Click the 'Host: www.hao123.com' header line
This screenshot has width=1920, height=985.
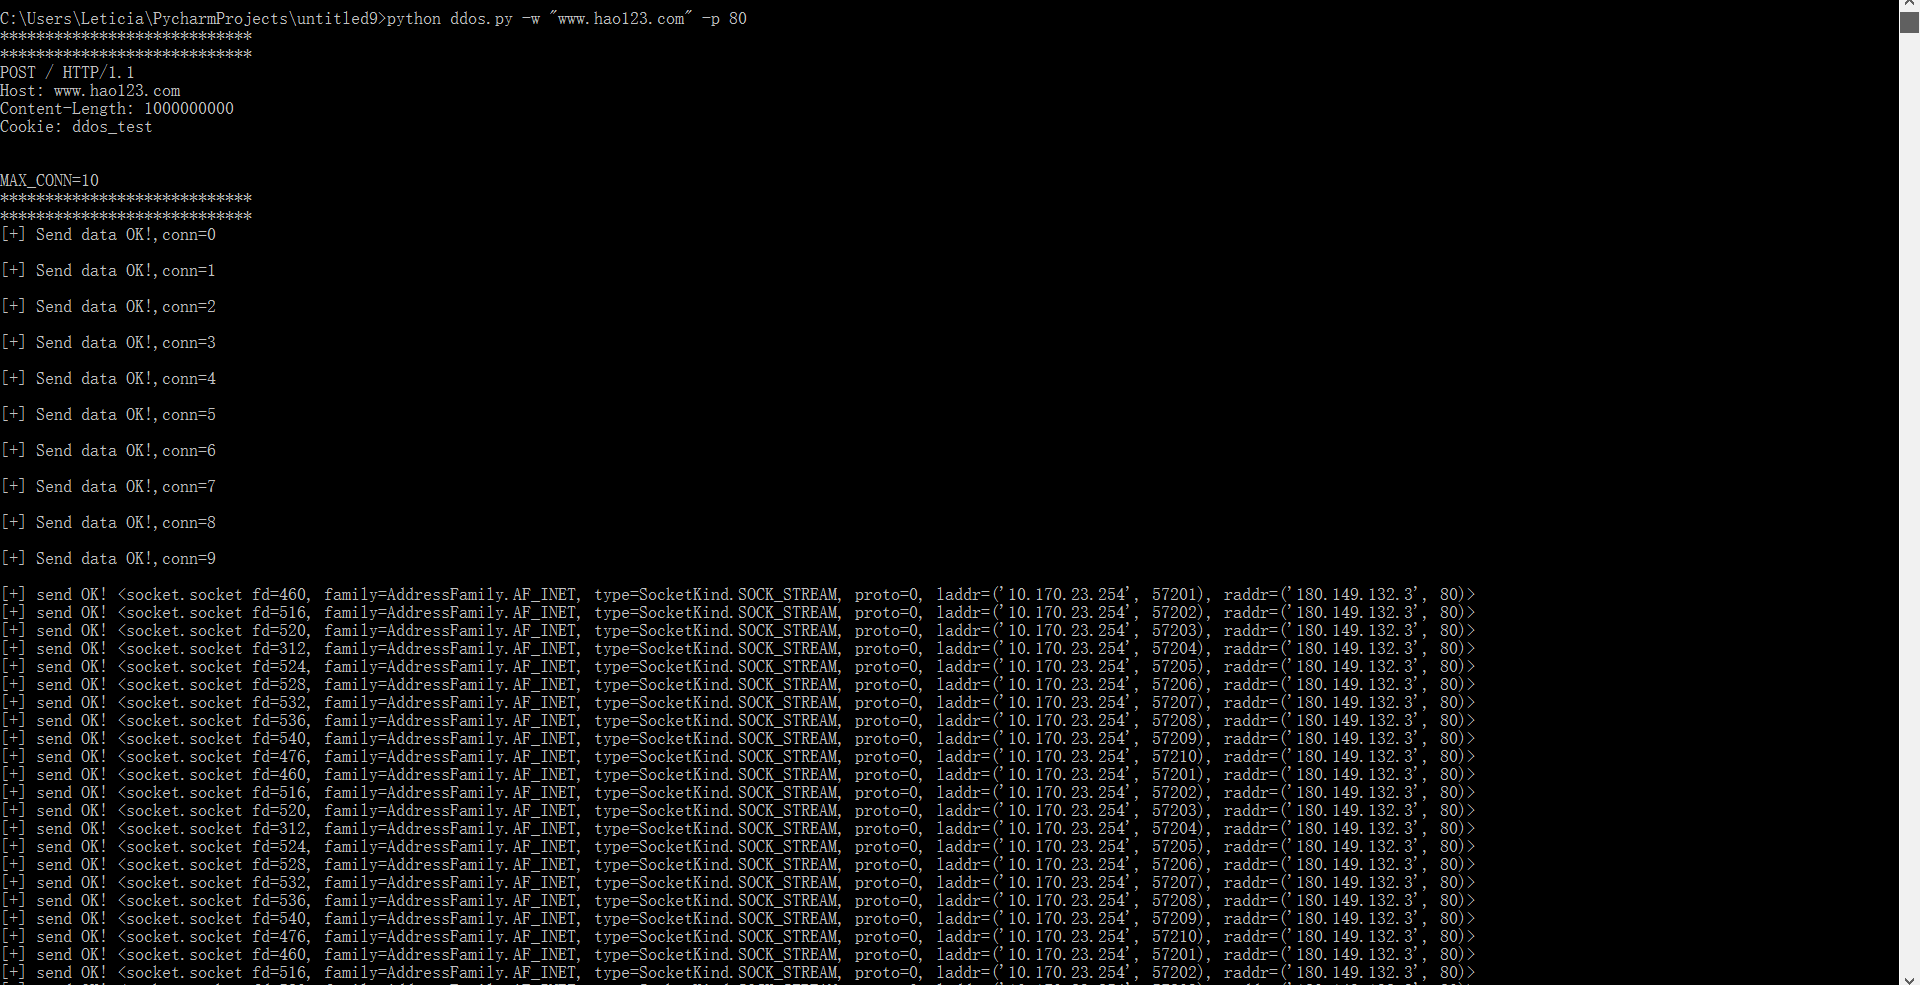pos(90,91)
